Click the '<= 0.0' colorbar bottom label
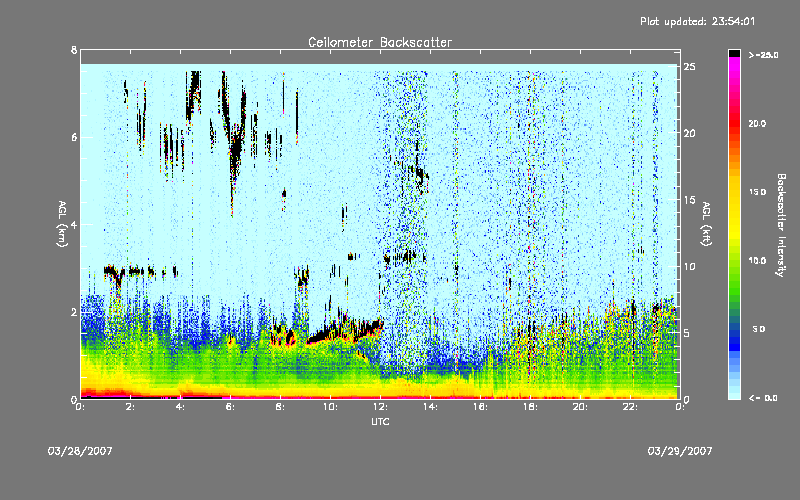Screen dimensions: 800x500 pos(763,398)
